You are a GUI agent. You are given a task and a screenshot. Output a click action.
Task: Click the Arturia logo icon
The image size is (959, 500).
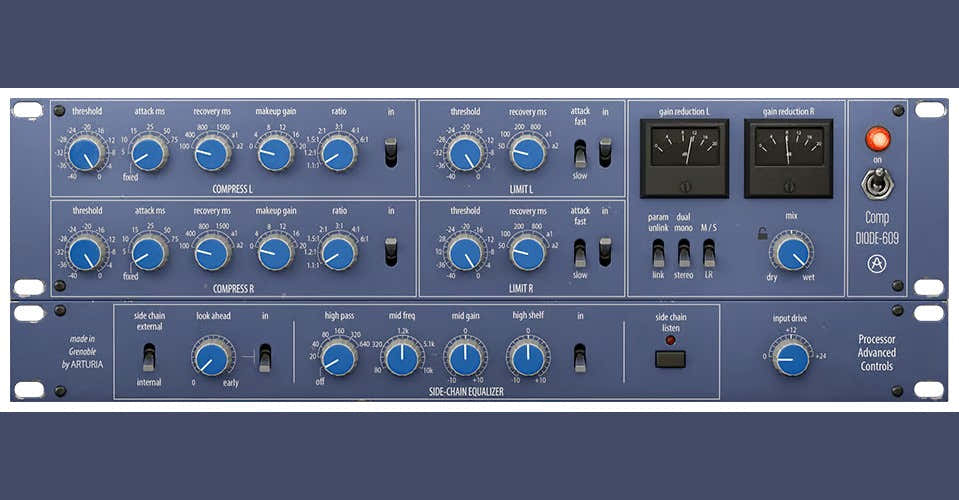[x=877, y=264]
